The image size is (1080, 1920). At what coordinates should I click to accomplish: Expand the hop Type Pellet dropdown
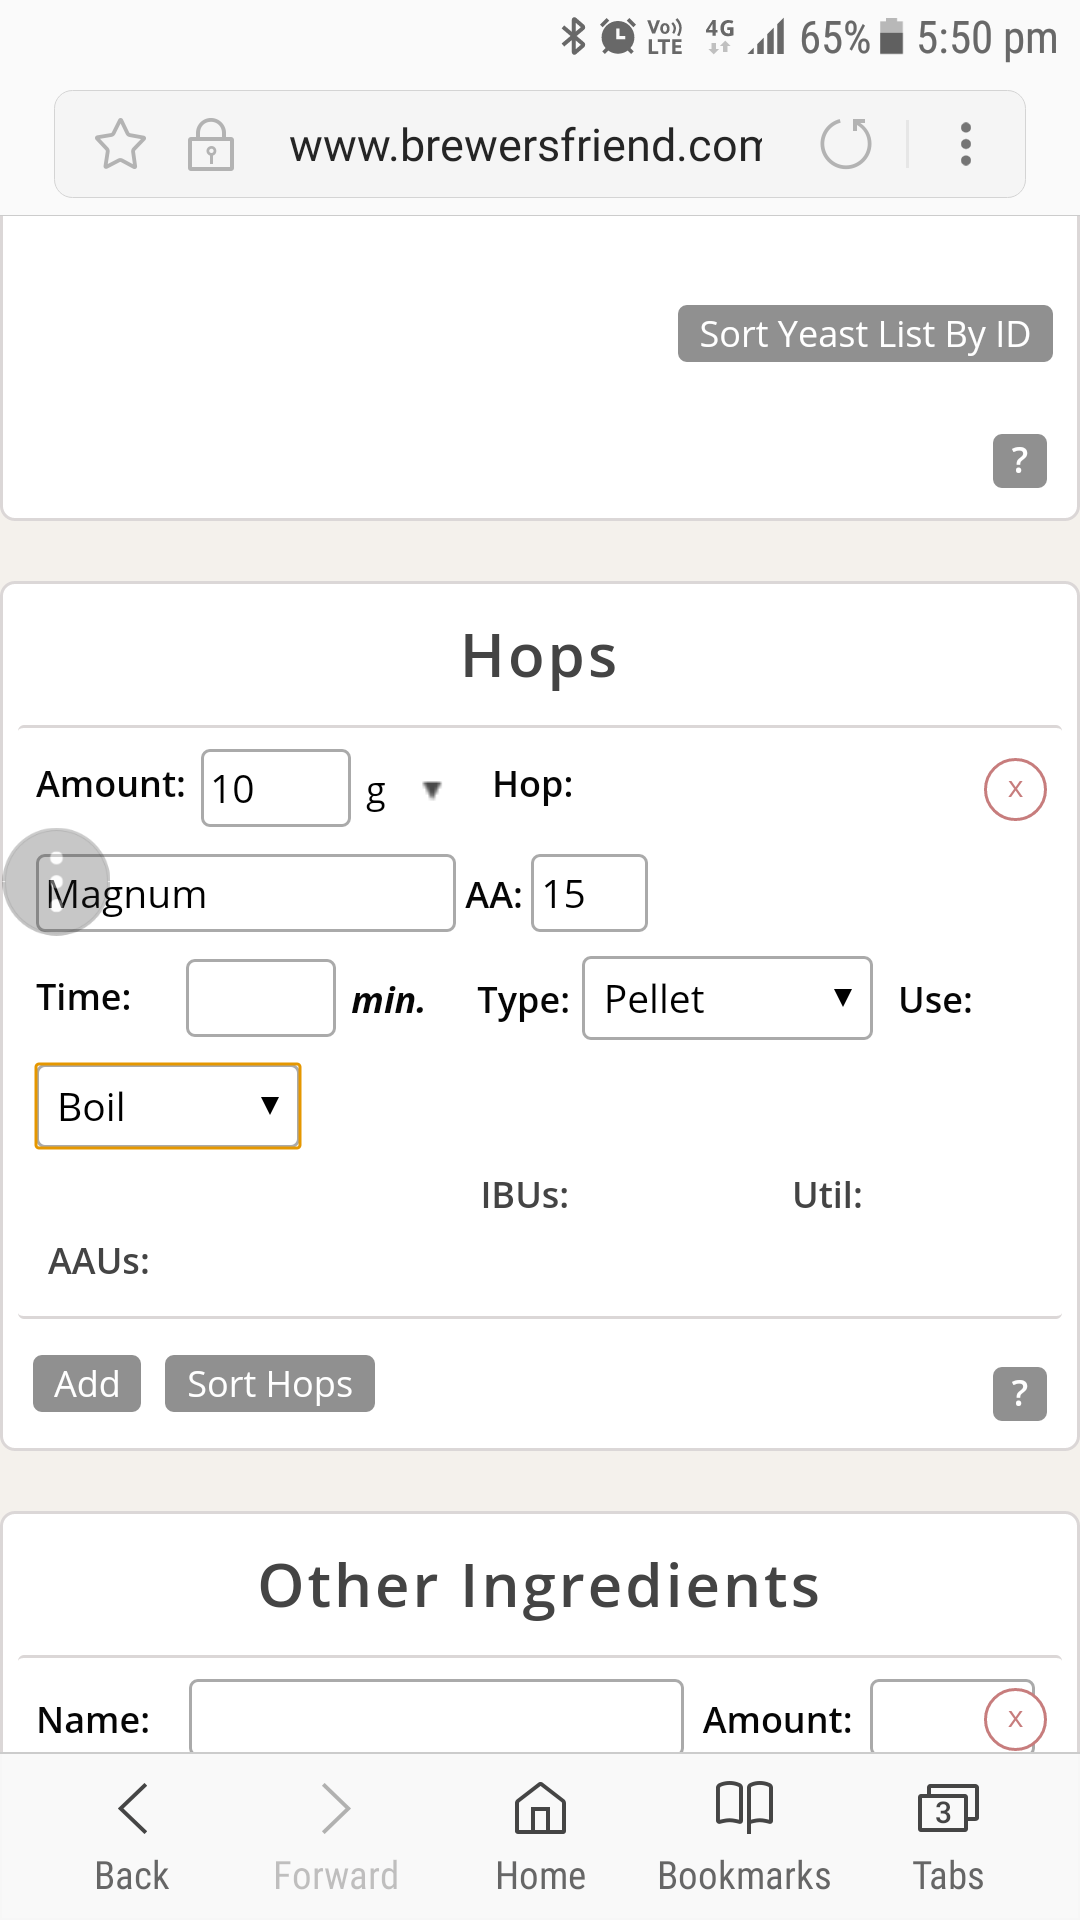click(727, 999)
